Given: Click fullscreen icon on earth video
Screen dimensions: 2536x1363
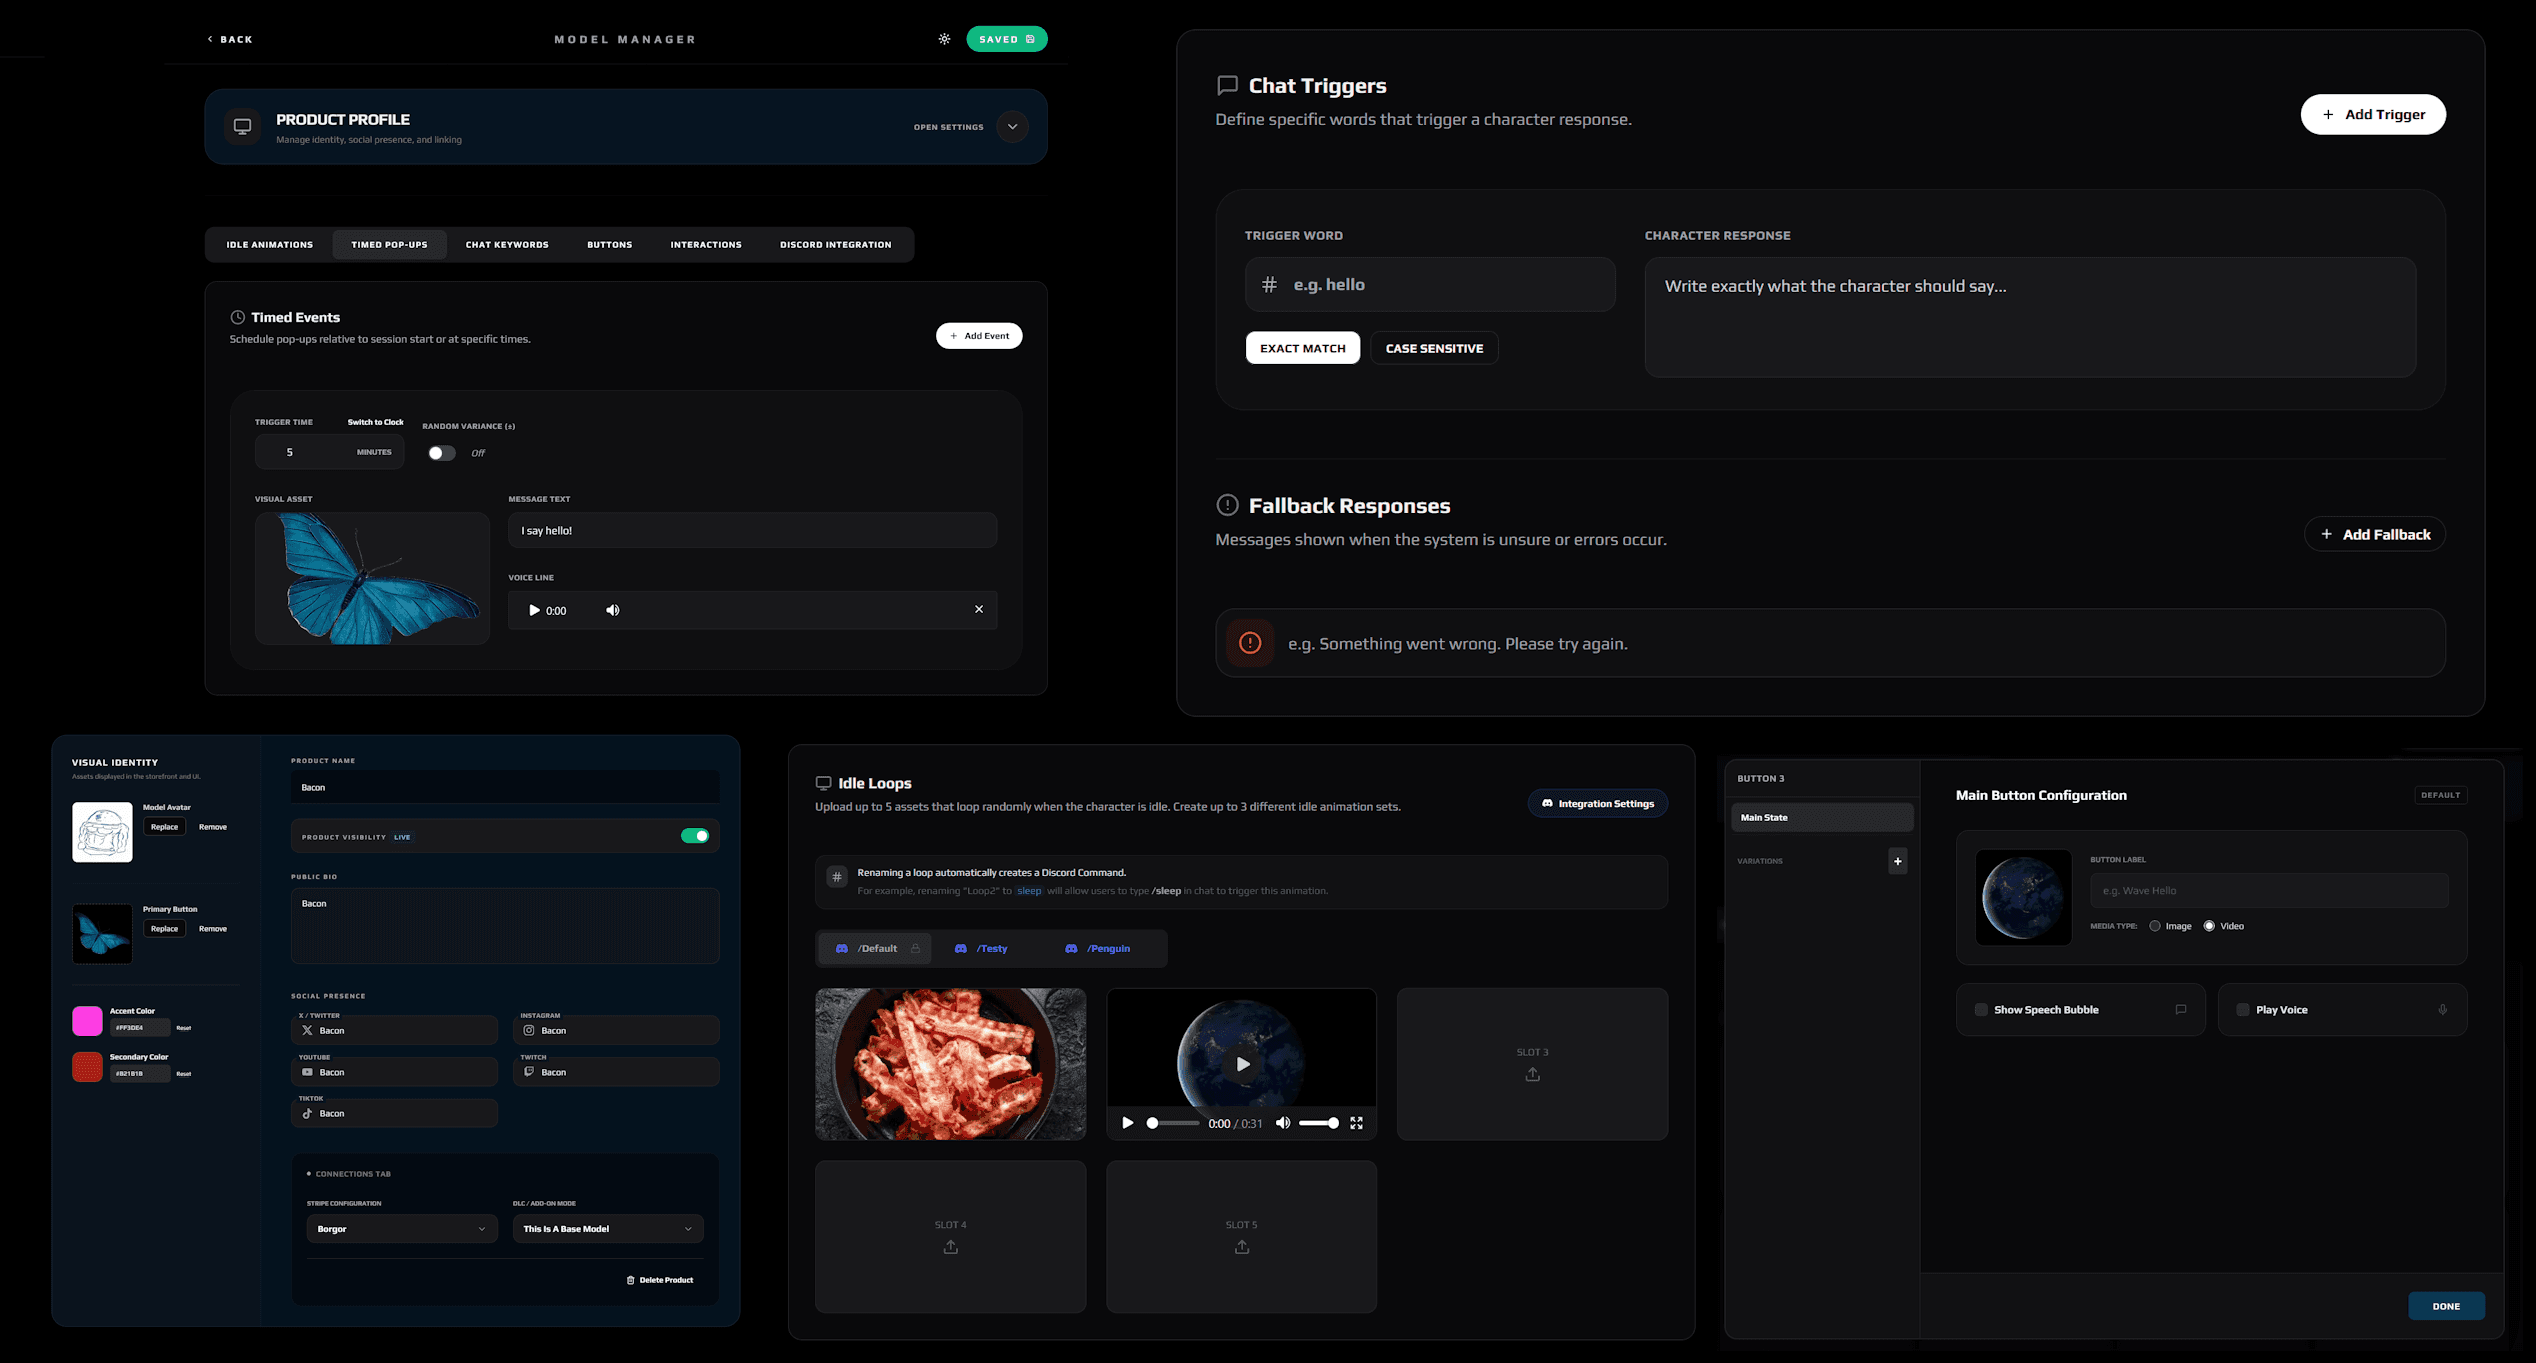Looking at the screenshot, I should pyautogui.click(x=1356, y=1123).
